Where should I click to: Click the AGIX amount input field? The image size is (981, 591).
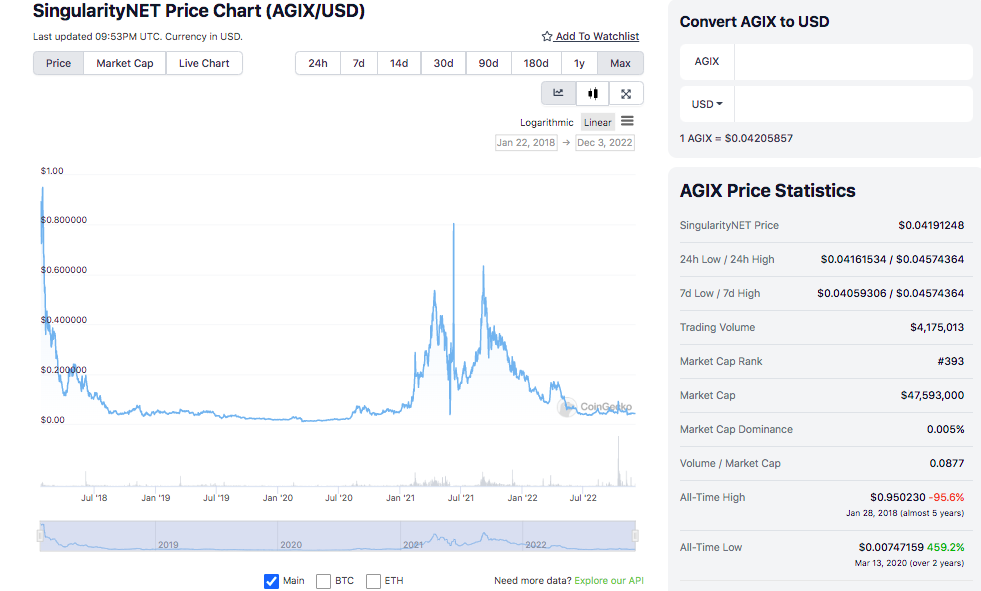point(853,61)
